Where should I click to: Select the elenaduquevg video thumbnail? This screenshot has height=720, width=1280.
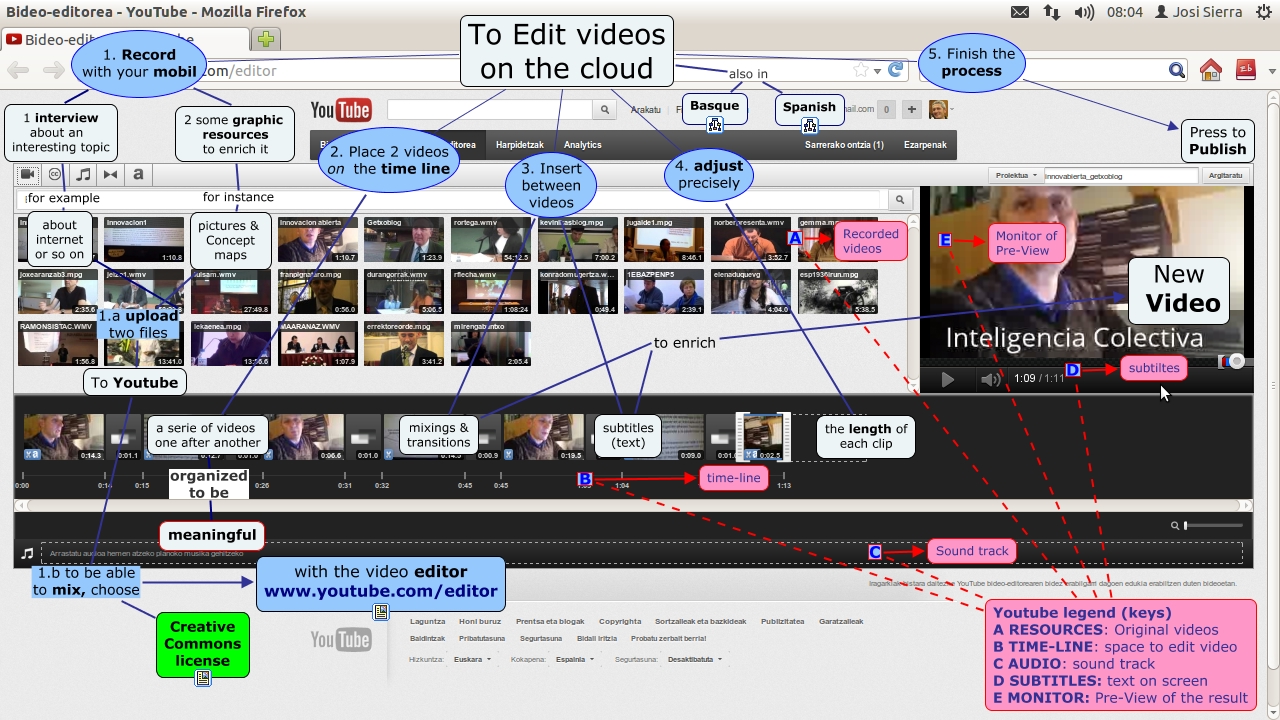(x=751, y=291)
